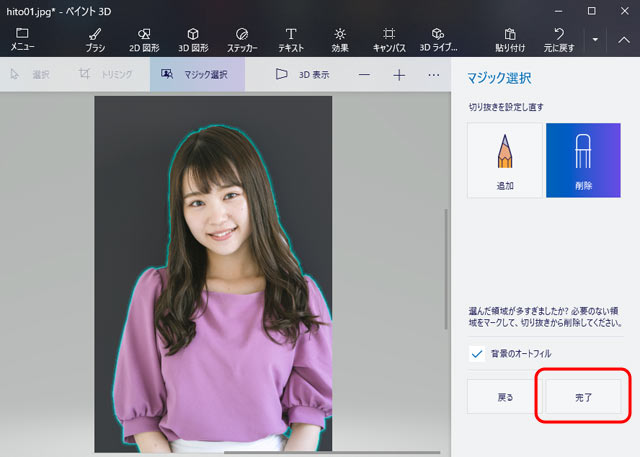Open the キャンバス canvas settings
The image size is (640, 457).
point(389,40)
